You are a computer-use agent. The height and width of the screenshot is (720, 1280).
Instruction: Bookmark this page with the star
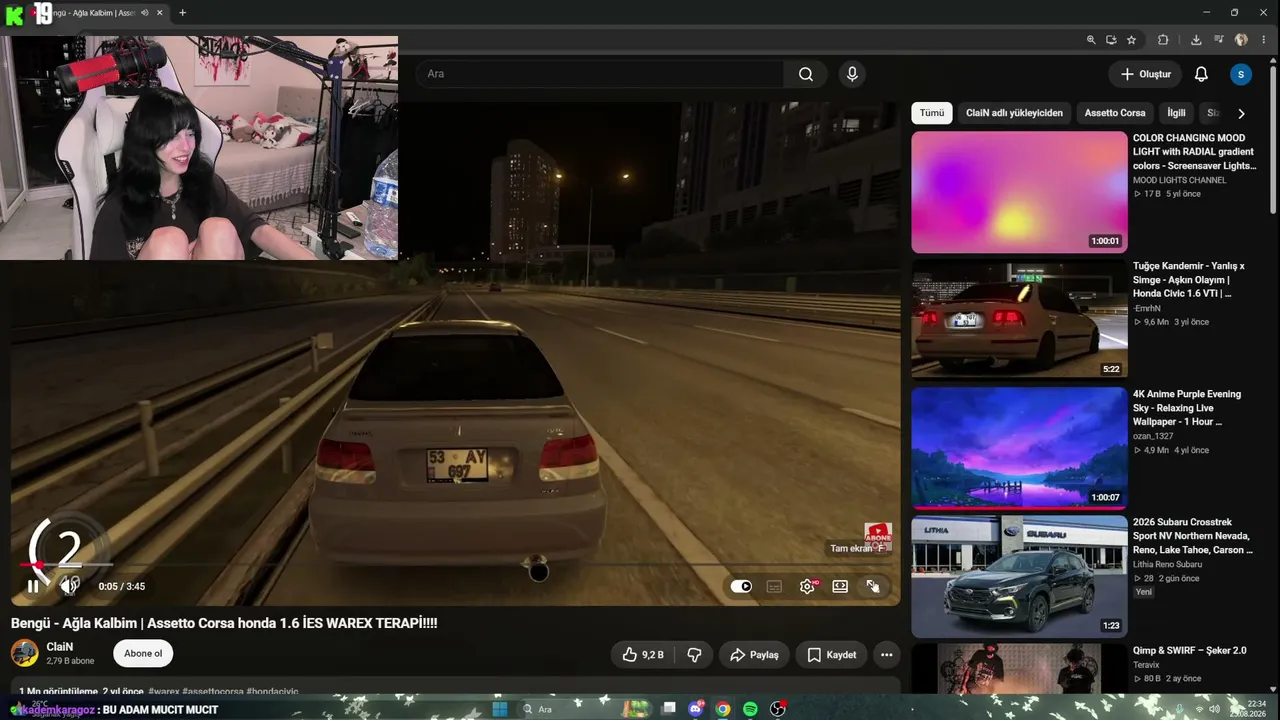[1131, 40]
